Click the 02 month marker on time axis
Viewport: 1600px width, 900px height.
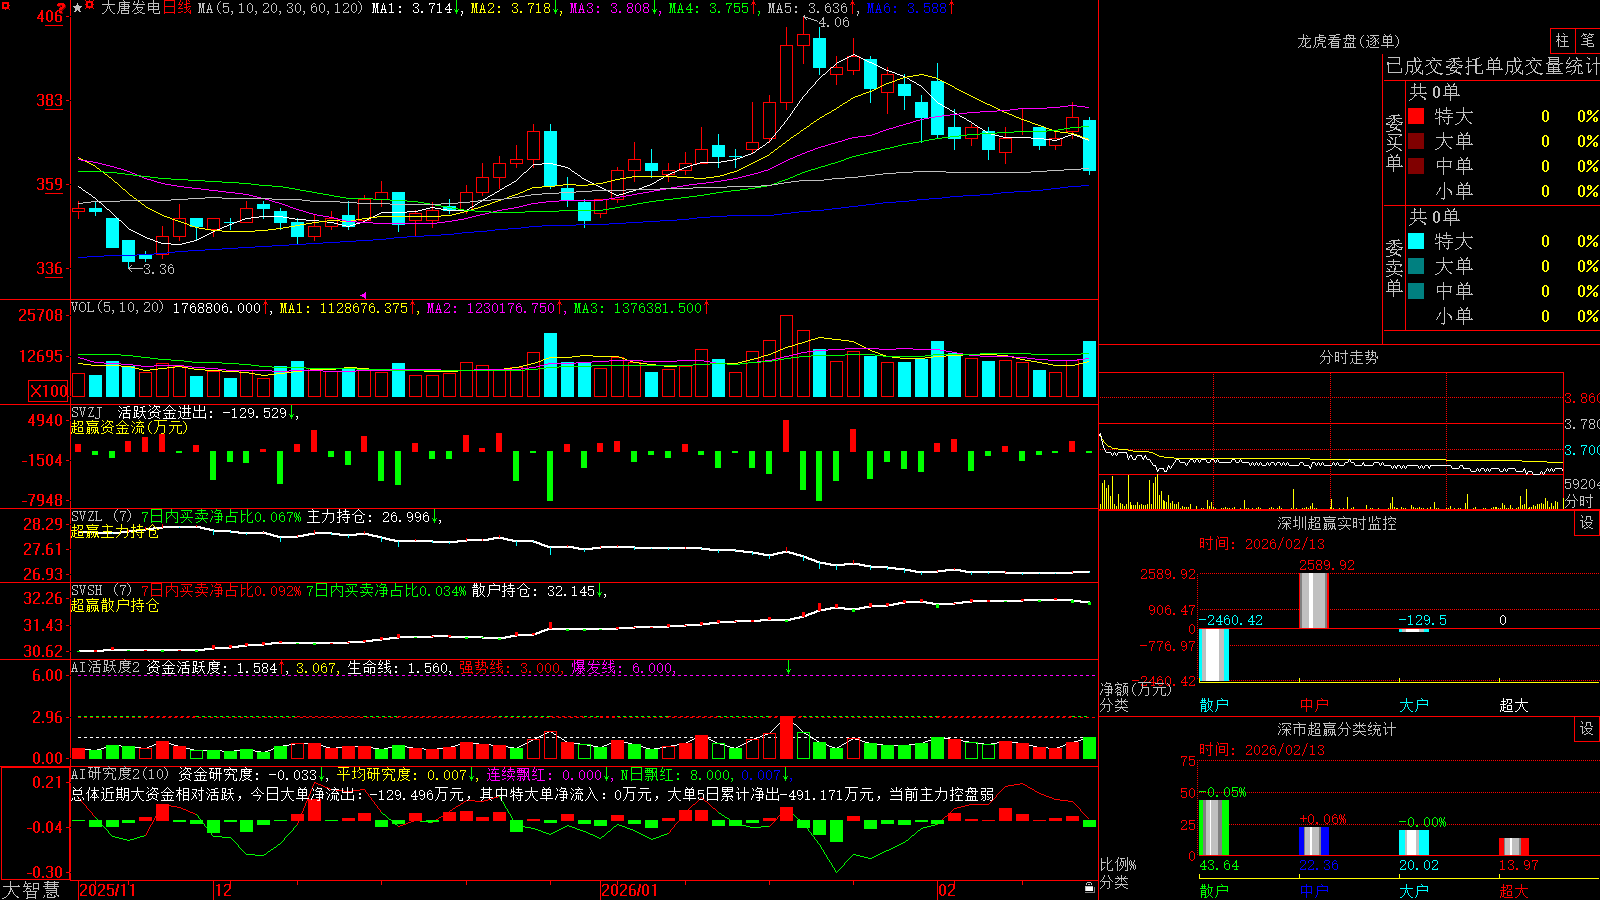point(947,890)
